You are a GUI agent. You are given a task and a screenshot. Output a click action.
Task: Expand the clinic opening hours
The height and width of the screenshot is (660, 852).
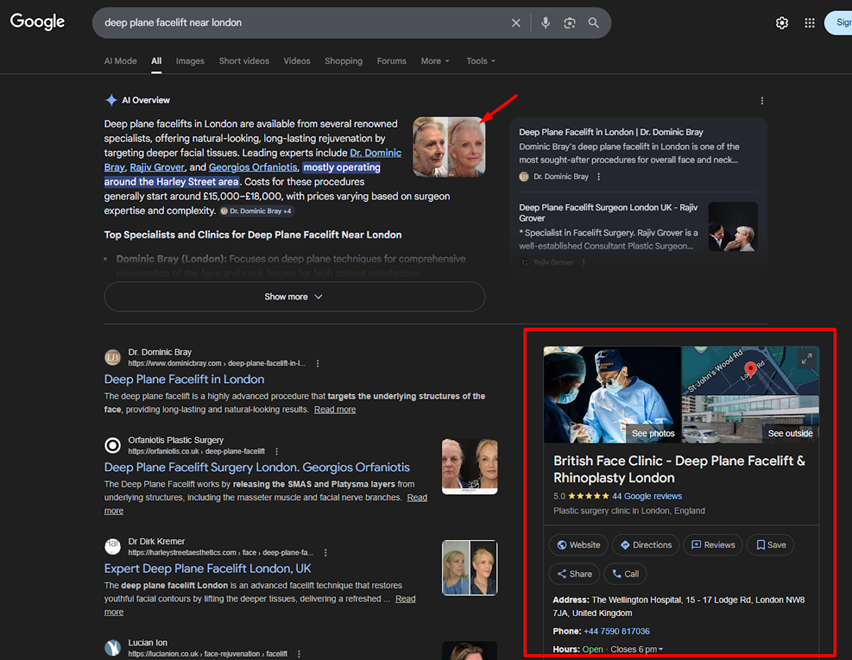click(660, 650)
